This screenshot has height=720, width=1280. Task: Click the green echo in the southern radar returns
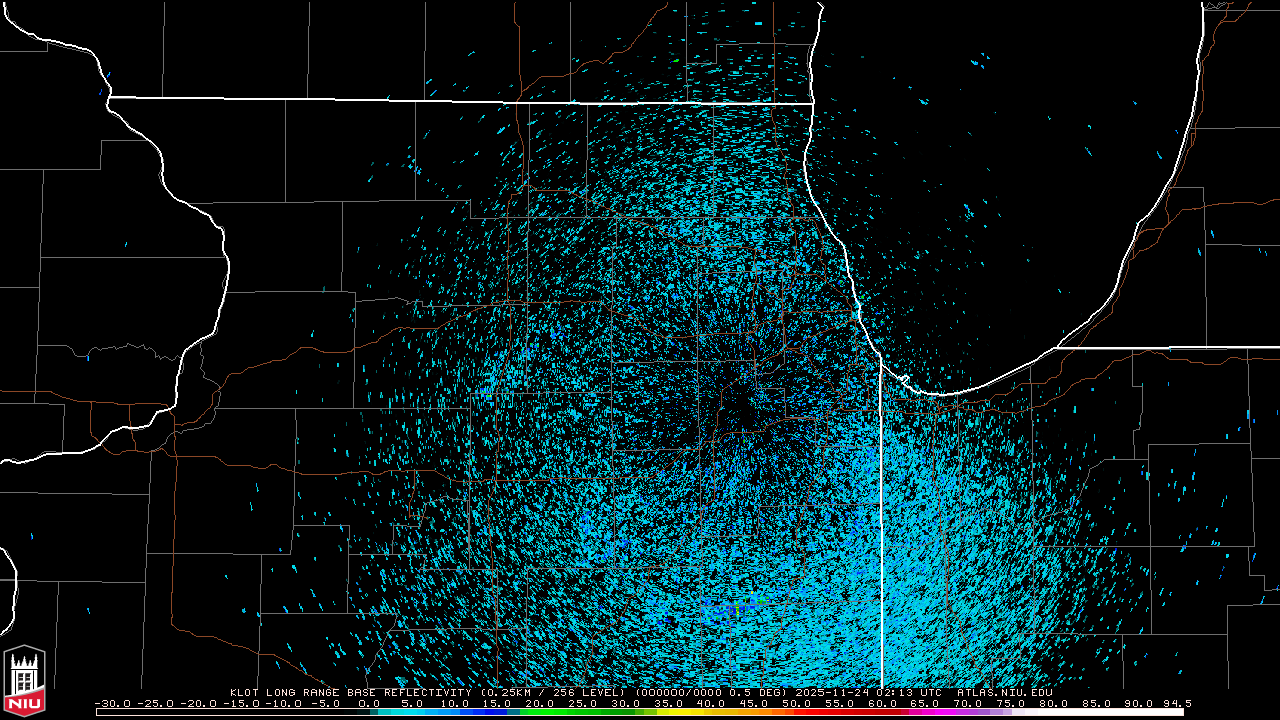click(x=738, y=607)
